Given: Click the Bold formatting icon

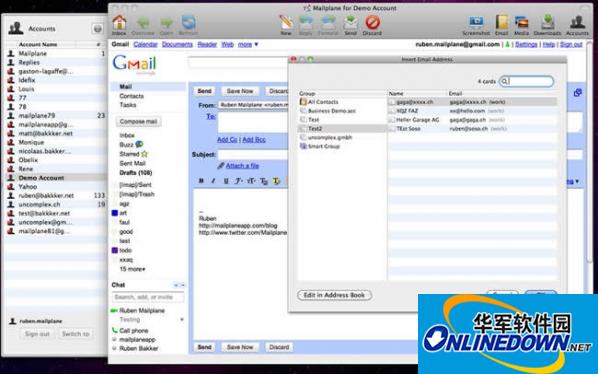Looking at the screenshot, I should tap(201, 181).
